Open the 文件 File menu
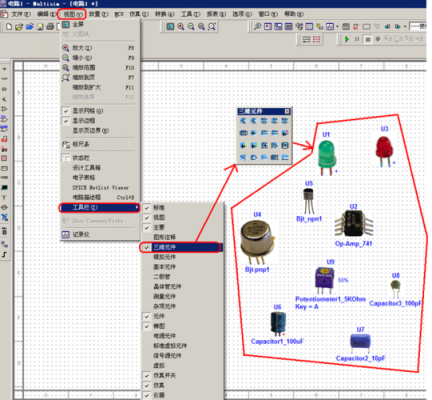Image resolution: width=432 pixels, height=400 pixels. point(21,14)
